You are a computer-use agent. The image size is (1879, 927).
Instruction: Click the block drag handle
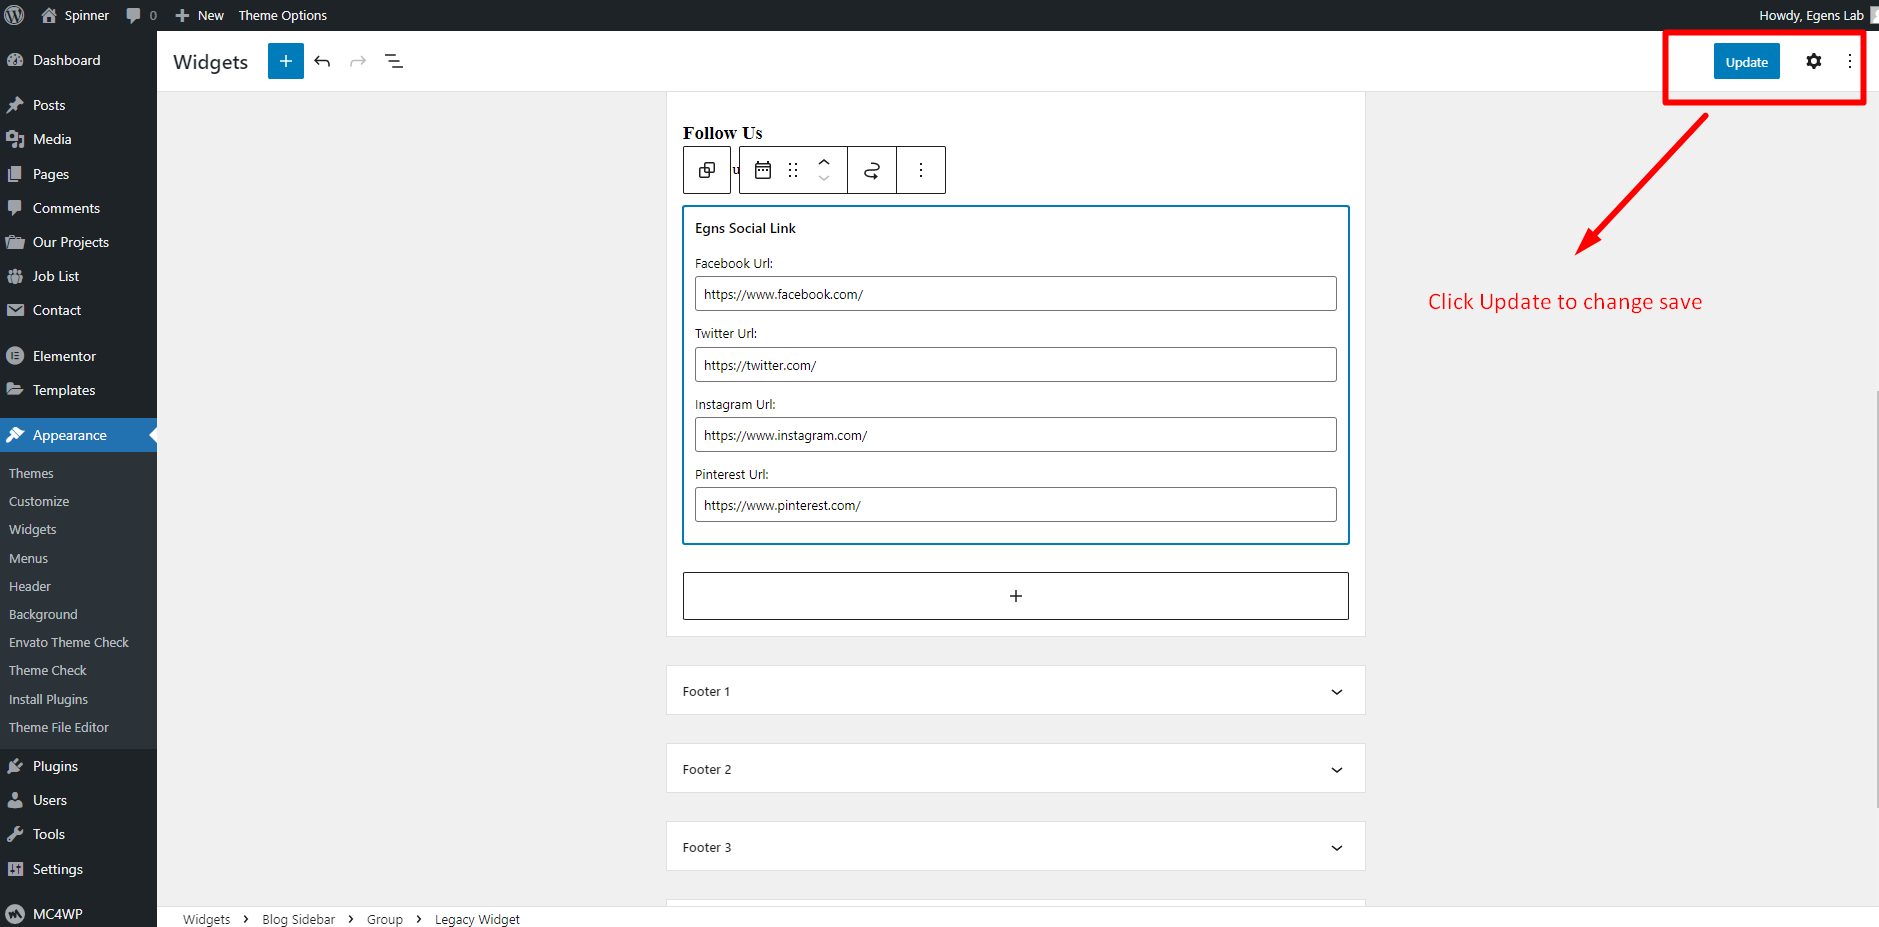[x=793, y=170]
